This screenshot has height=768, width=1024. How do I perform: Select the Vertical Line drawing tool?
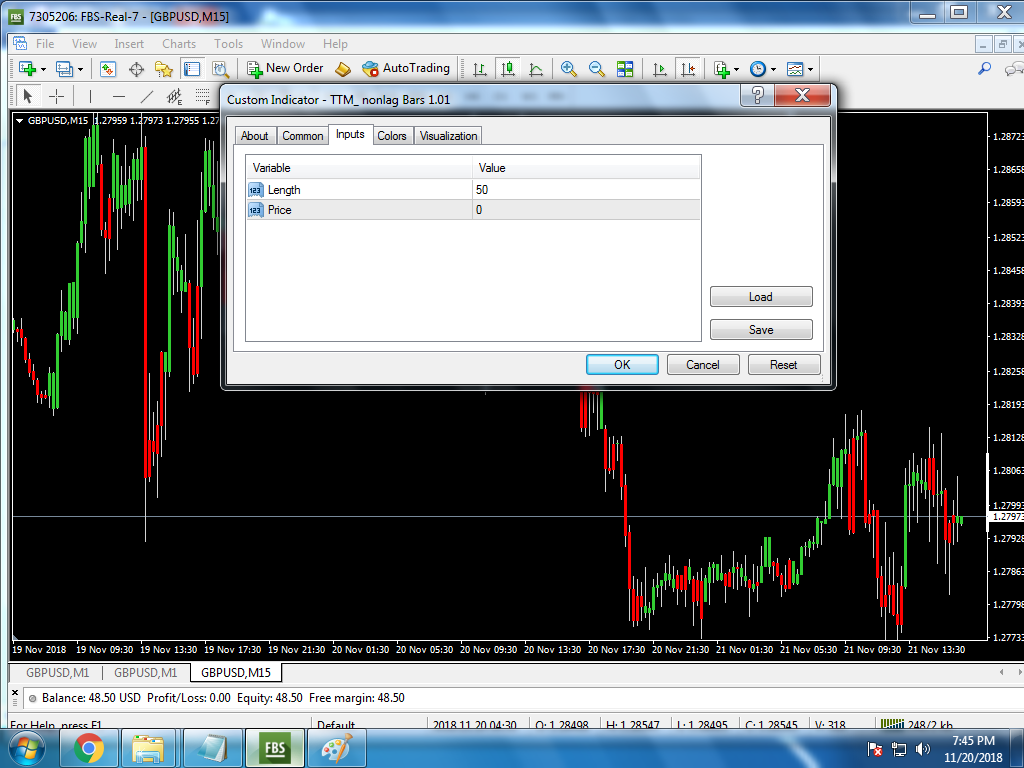90,97
